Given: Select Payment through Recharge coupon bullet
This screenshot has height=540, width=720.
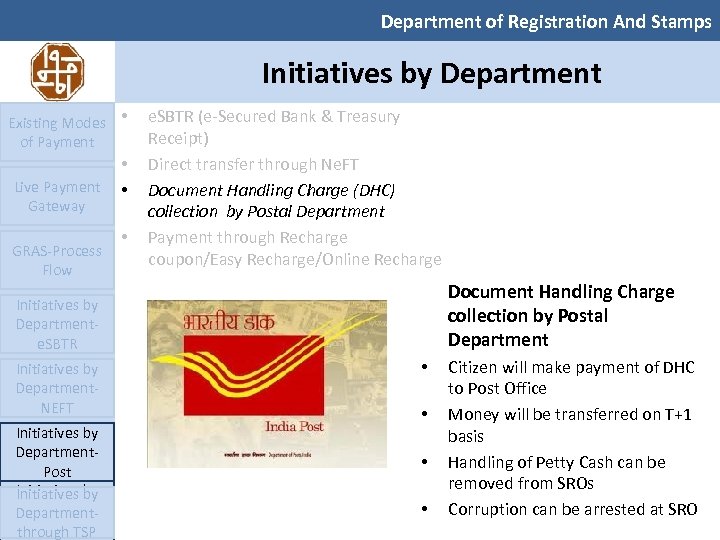Looking at the screenshot, I should click(294, 248).
